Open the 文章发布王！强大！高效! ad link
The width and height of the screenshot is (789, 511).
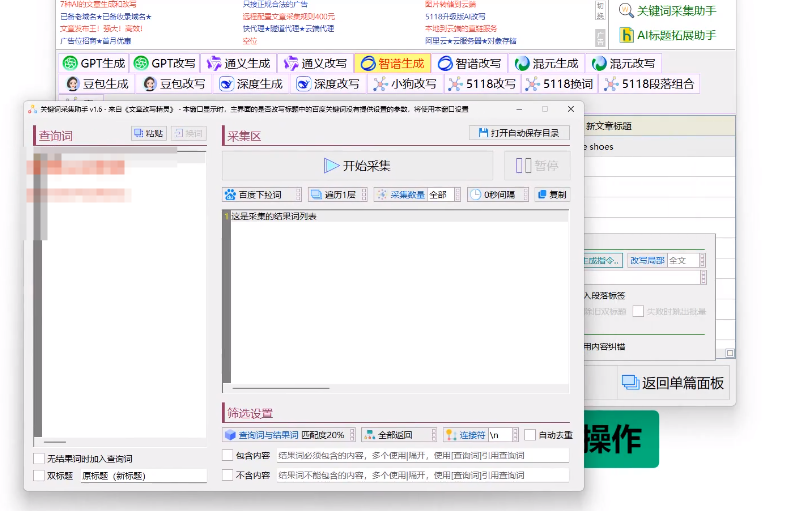pyautogui.click(x=101, y=29)
